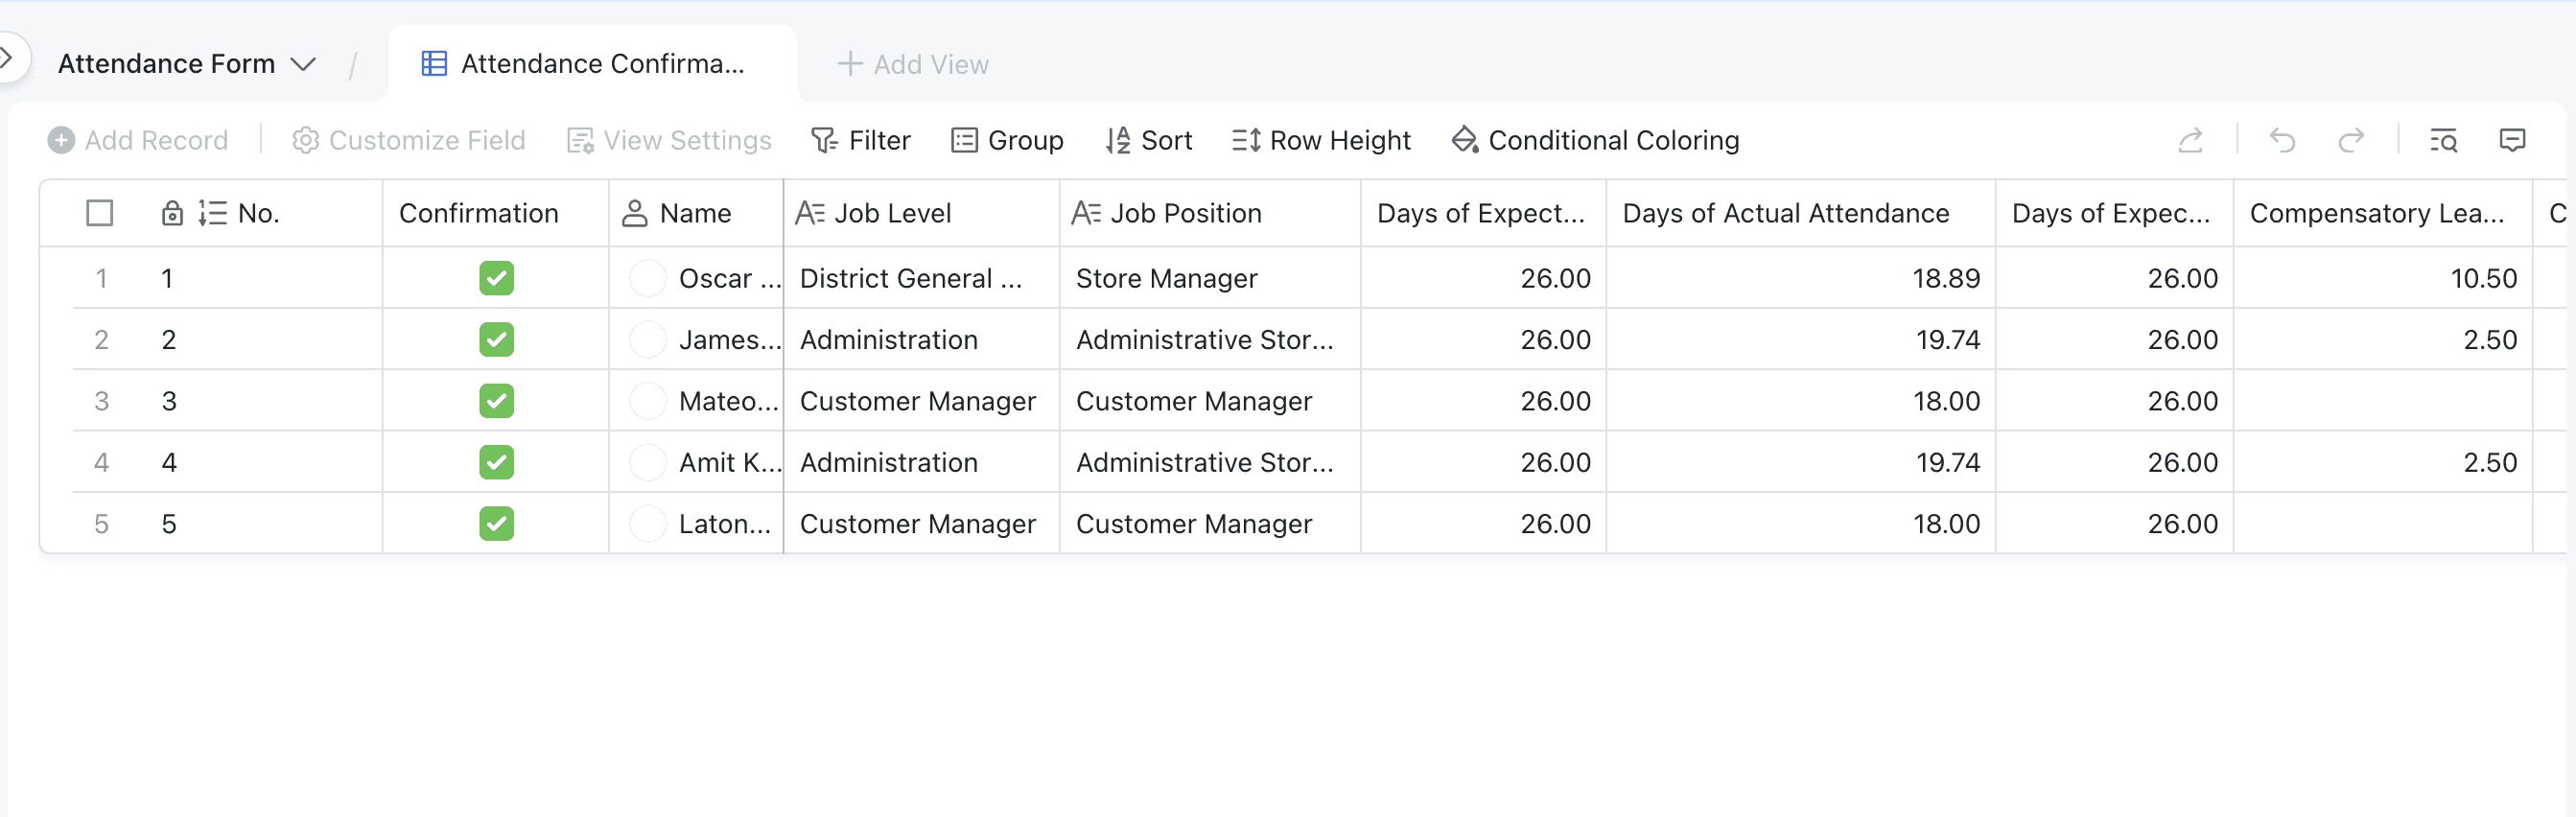Click Add View tab
This screenshot has width=2576, height=817.
[912, 64]
